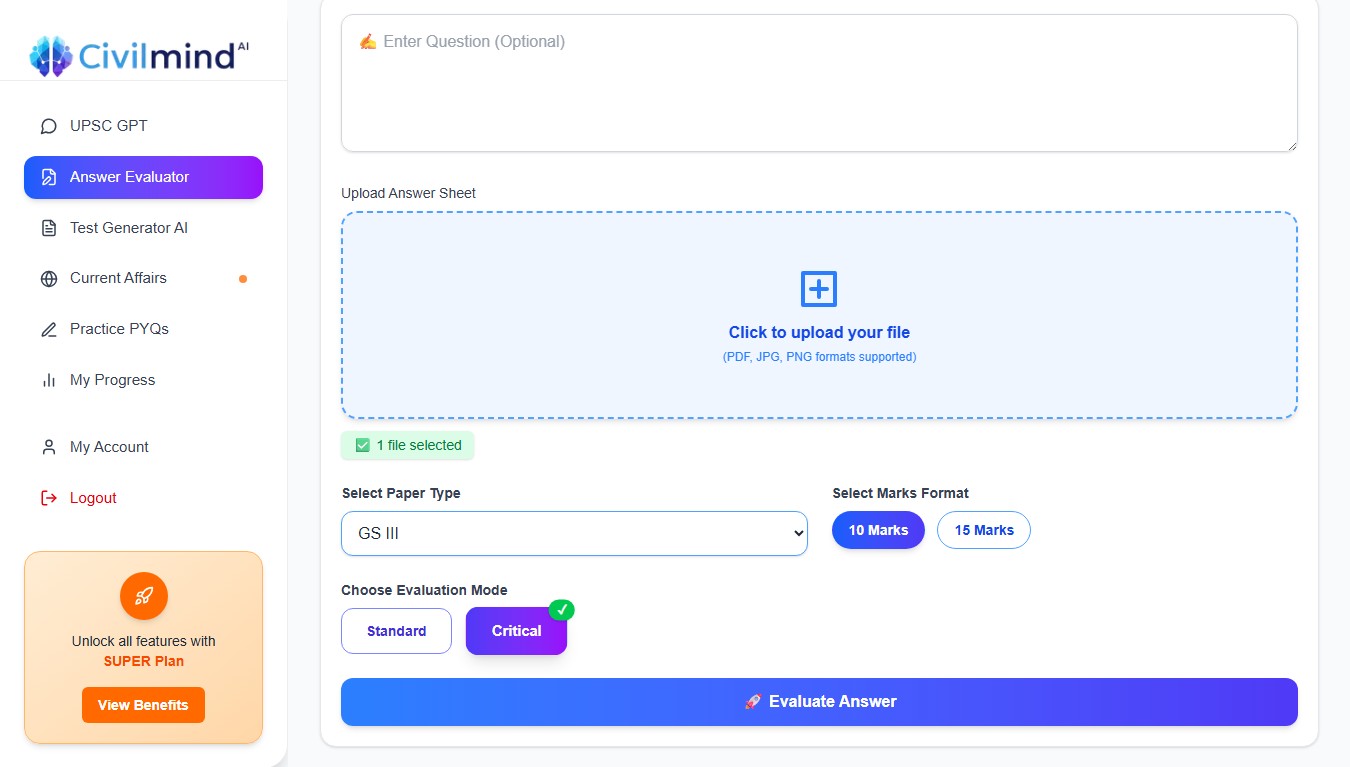The image size is (1350, 767).
Task: Click the Practice PYQs pencil icon
Action: (49, 330)
